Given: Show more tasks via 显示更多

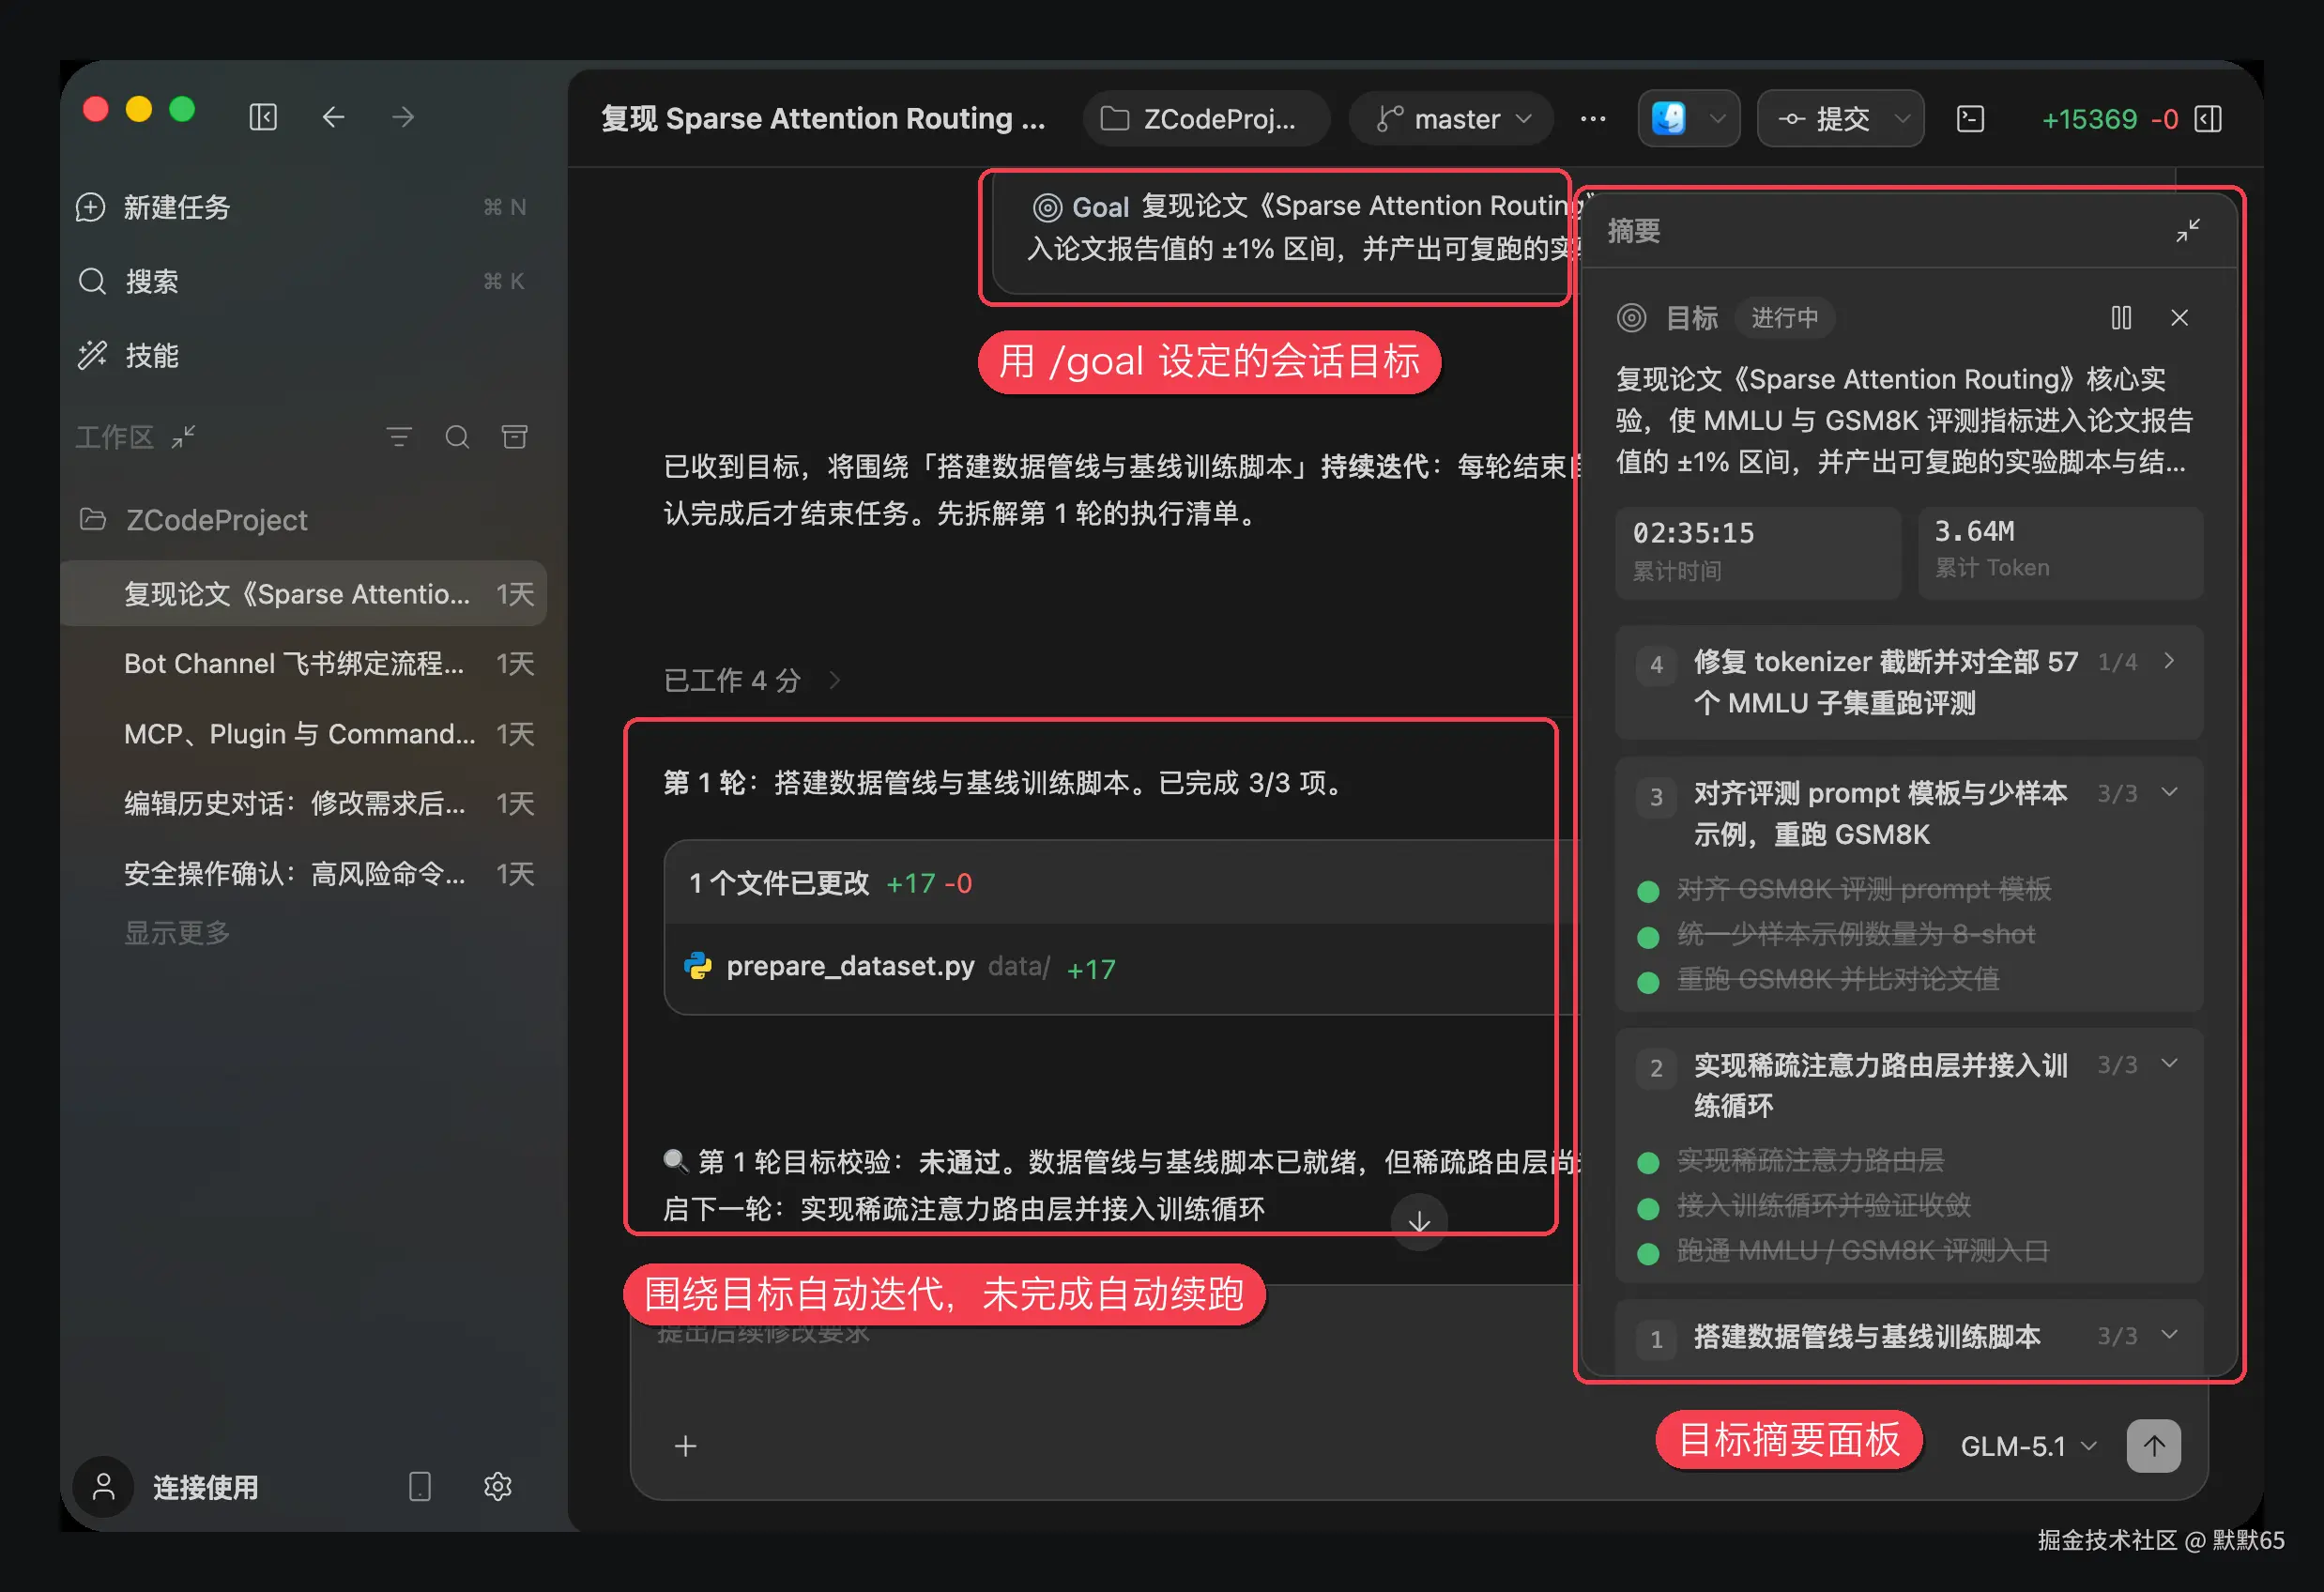Looking at the screenshot, I should 177,933.
